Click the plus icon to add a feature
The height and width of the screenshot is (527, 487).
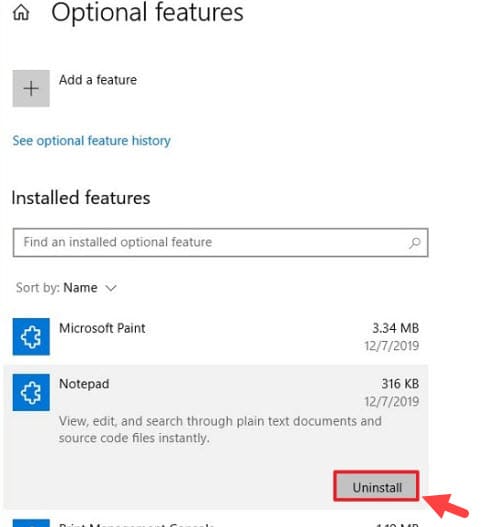click(31, 88)
